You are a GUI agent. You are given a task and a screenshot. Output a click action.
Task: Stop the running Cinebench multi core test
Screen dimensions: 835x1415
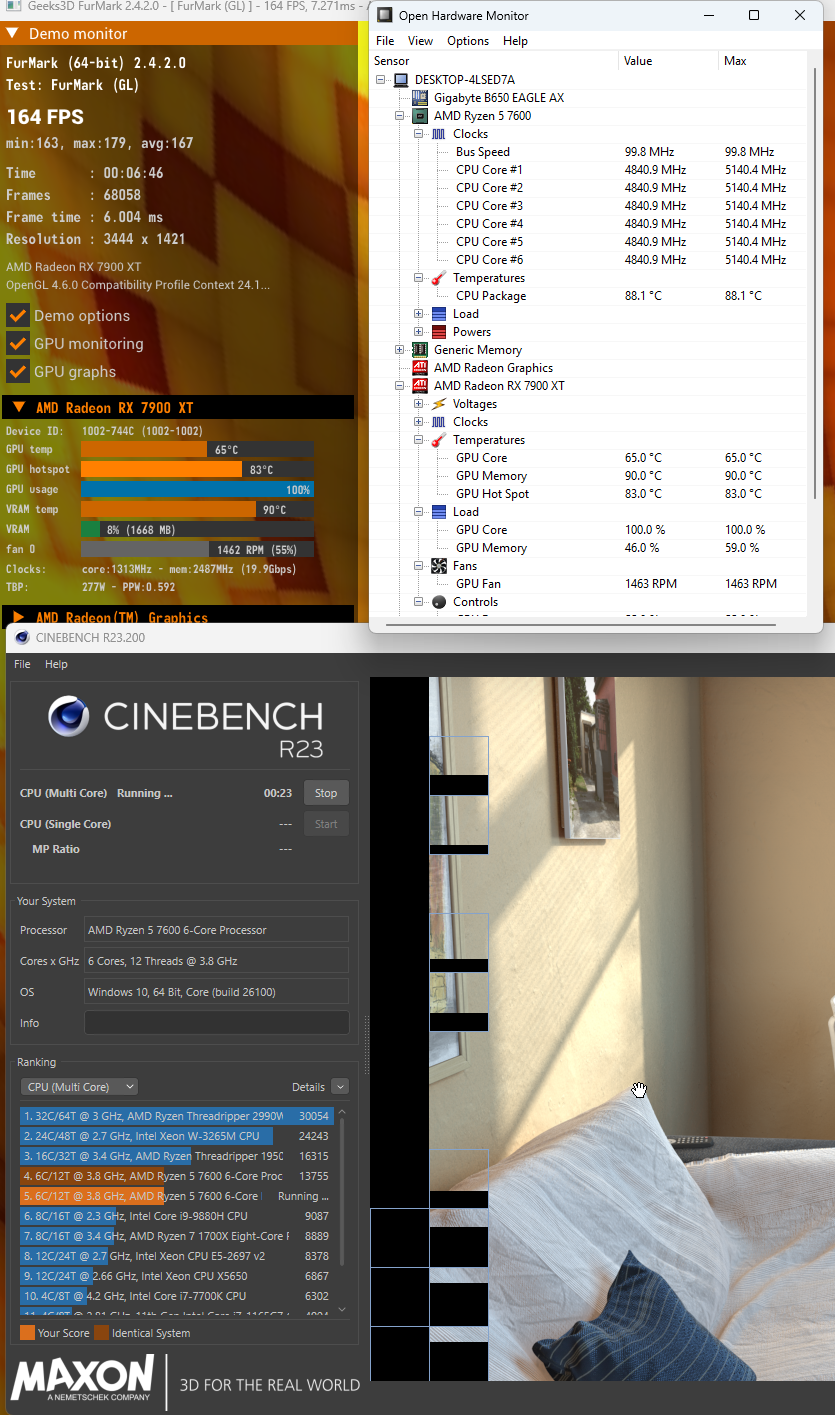(x=326, y=793)
